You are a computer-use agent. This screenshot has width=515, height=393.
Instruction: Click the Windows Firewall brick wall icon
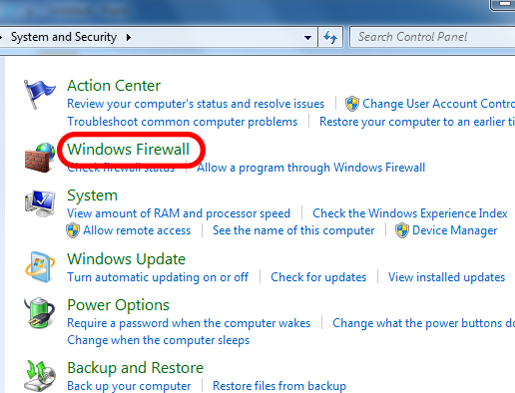click(40, 157)
